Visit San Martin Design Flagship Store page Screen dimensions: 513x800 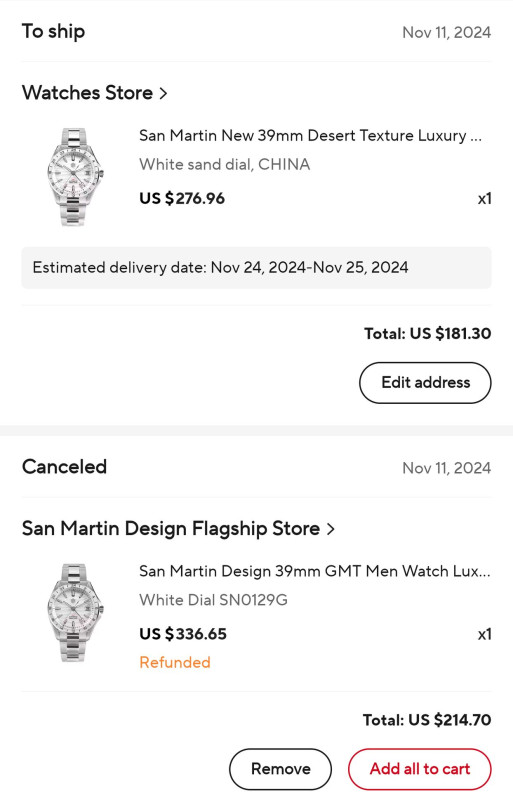click(x=171, y=529)
